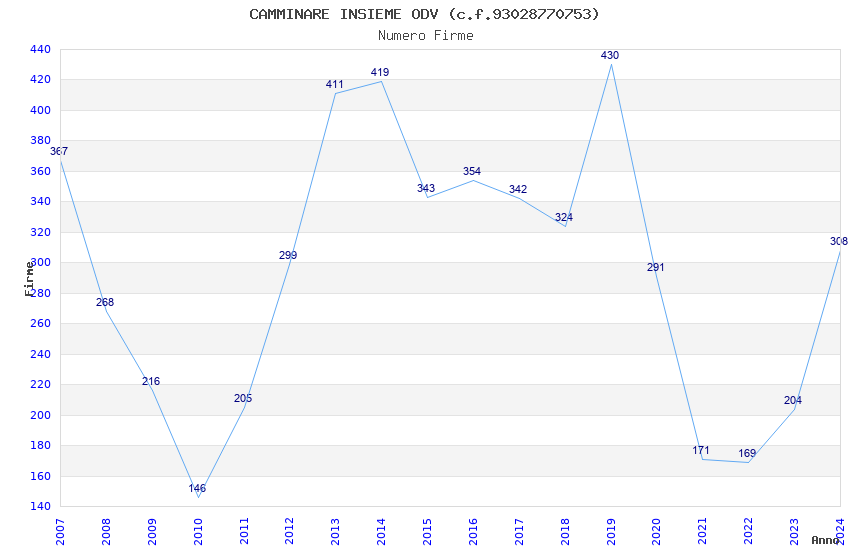
Task: Click x-axis year label 2015
Action: 427,532
